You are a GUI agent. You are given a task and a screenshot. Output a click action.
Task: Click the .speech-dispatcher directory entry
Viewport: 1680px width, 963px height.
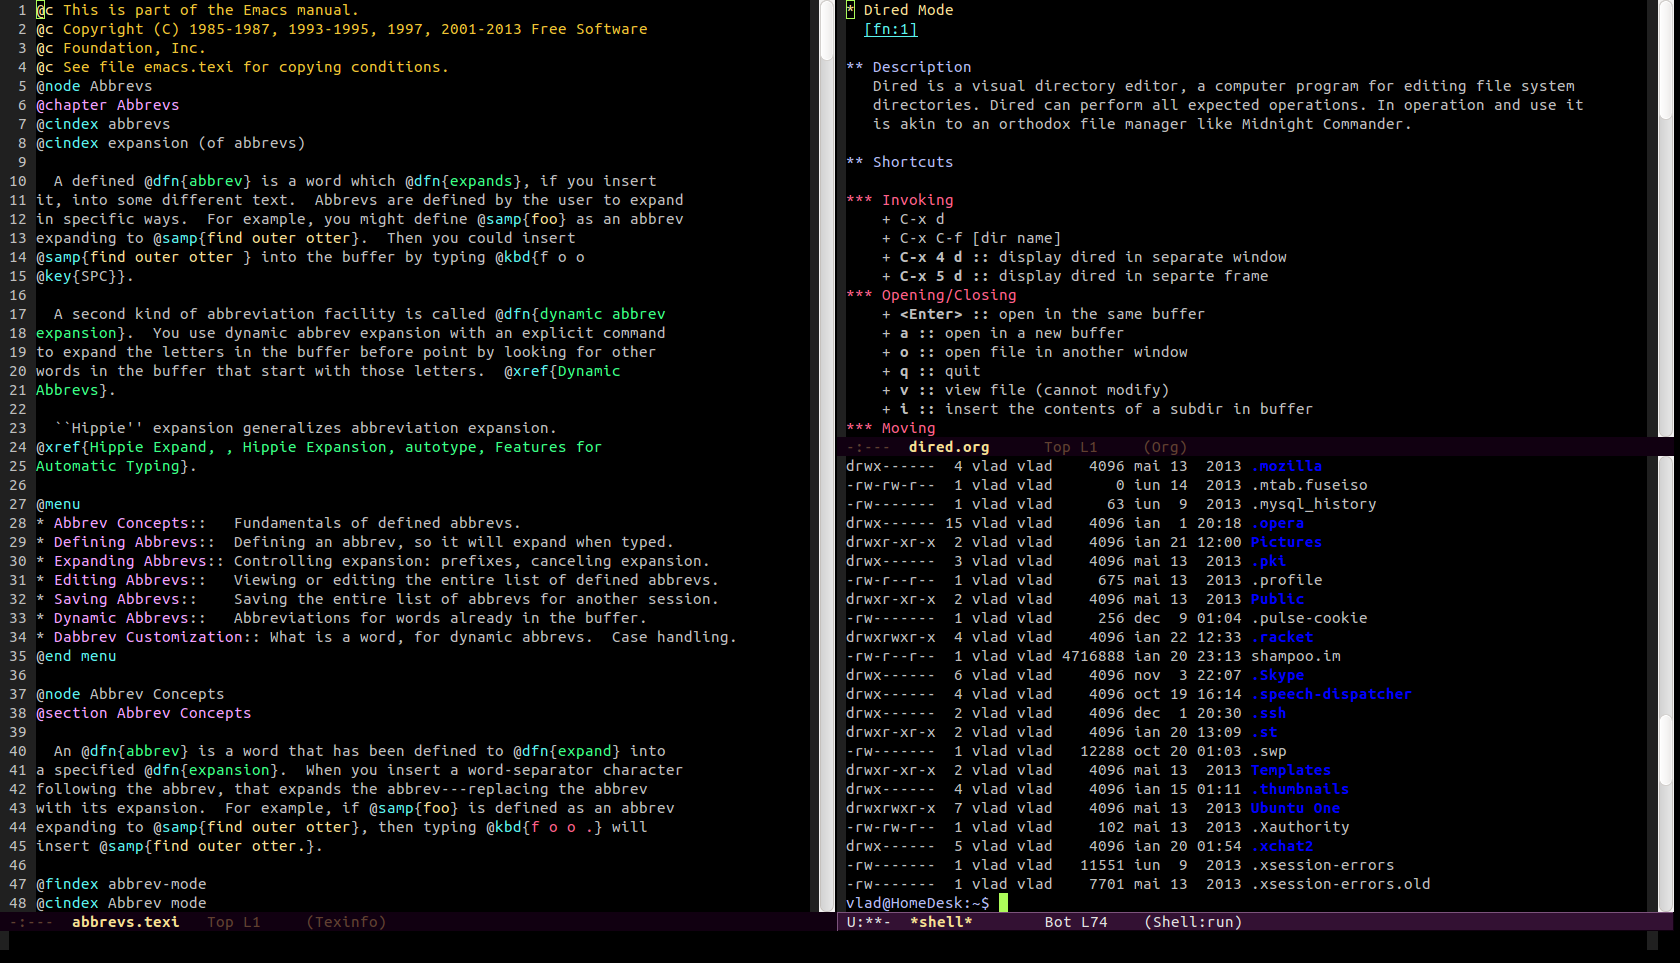point(1332,694)
